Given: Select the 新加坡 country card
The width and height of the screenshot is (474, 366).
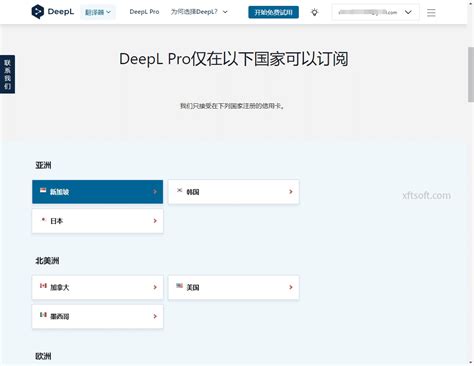Looking at the screenshot, I should pos(98,192).
